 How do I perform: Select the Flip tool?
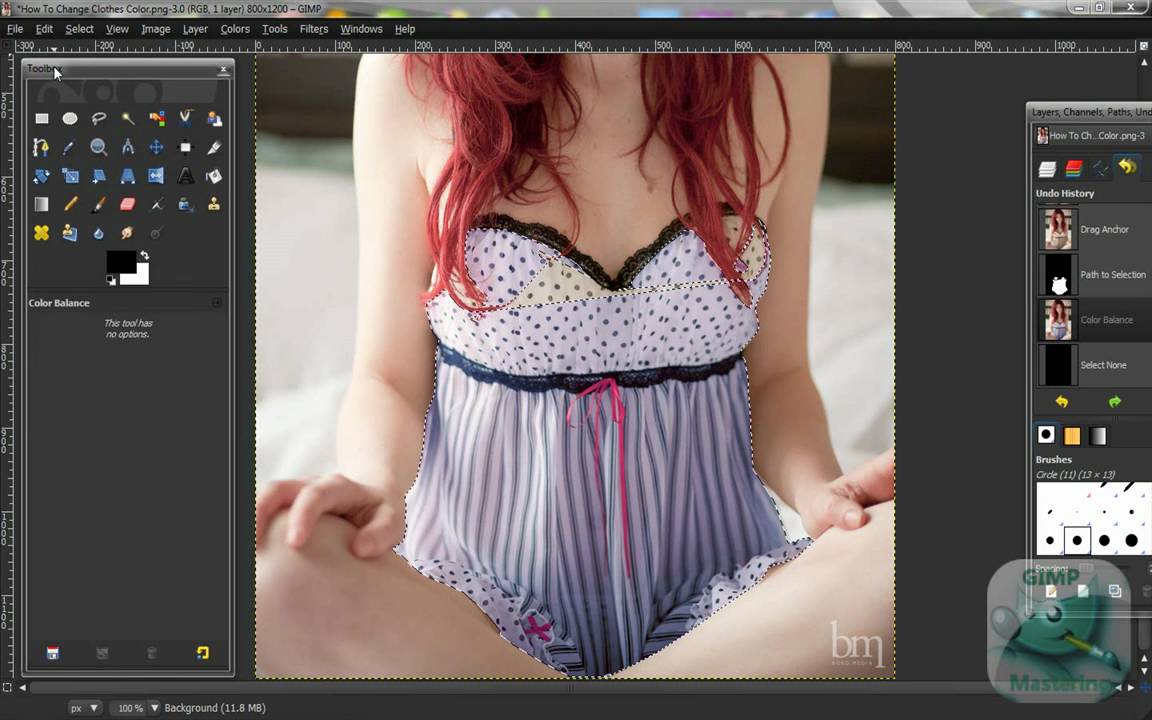pyautogui.click(x=156, y=176)
